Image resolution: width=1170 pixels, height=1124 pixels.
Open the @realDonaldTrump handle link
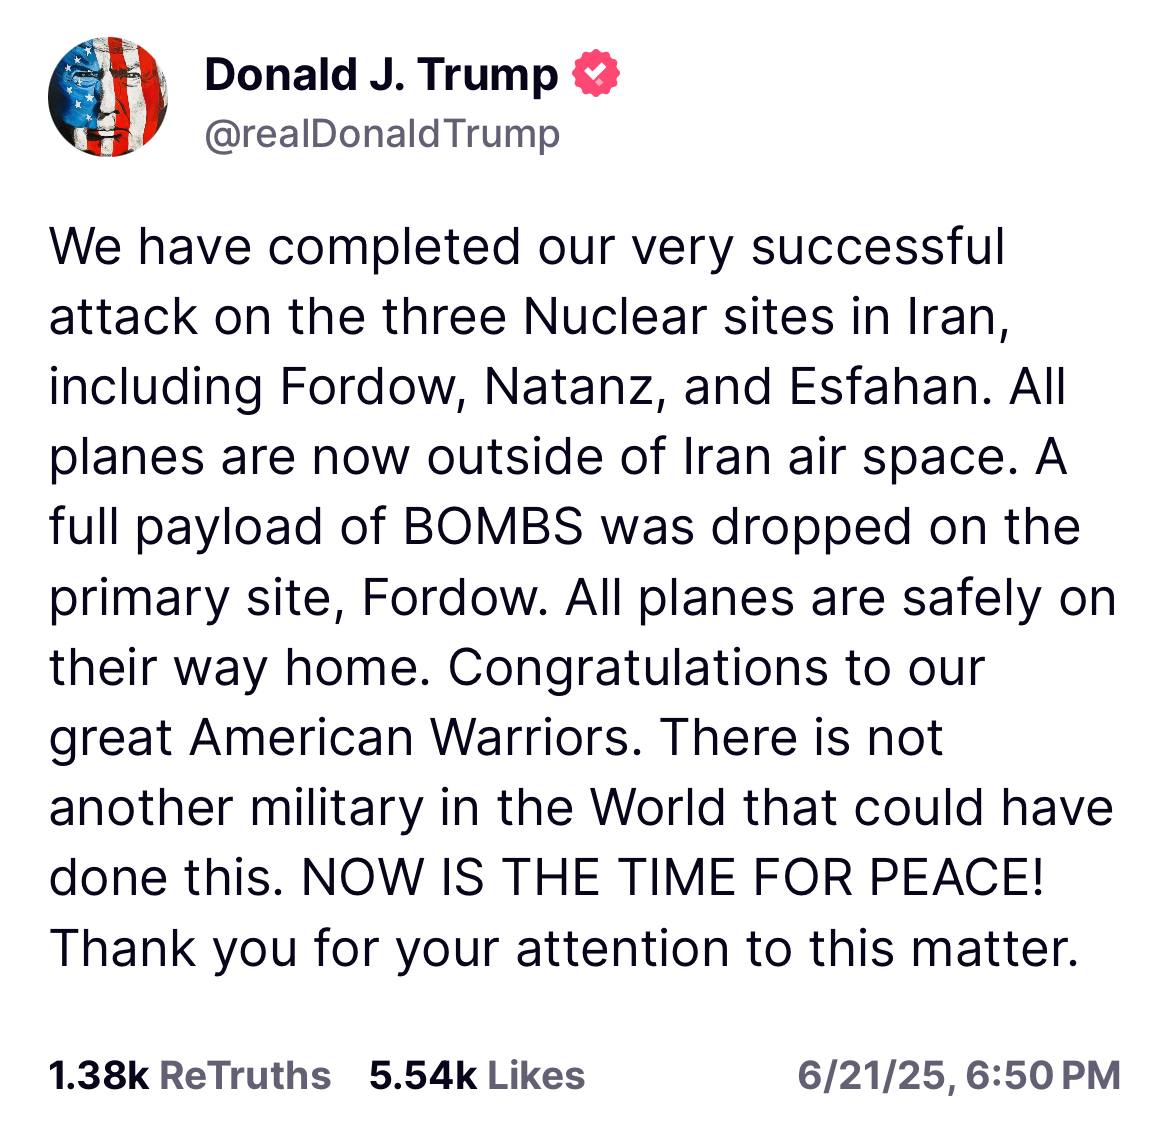pyautogui.click(x=382, y=134)
